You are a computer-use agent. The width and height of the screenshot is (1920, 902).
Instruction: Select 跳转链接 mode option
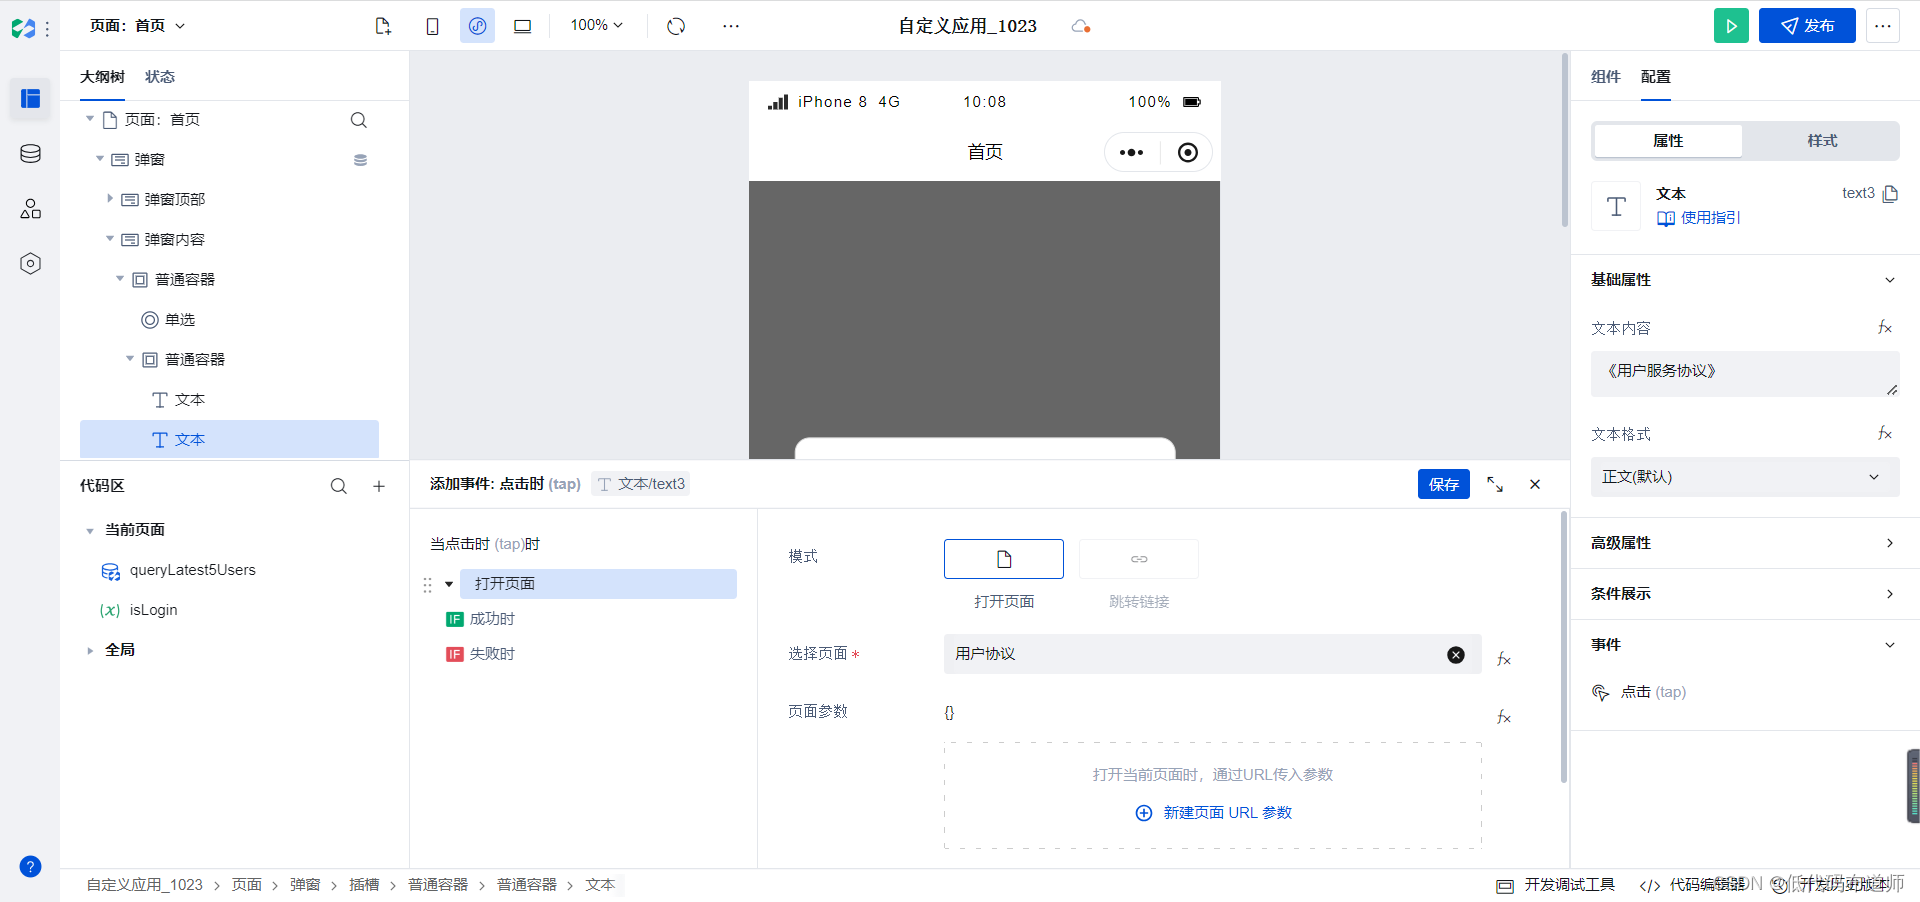[1139, 559]
